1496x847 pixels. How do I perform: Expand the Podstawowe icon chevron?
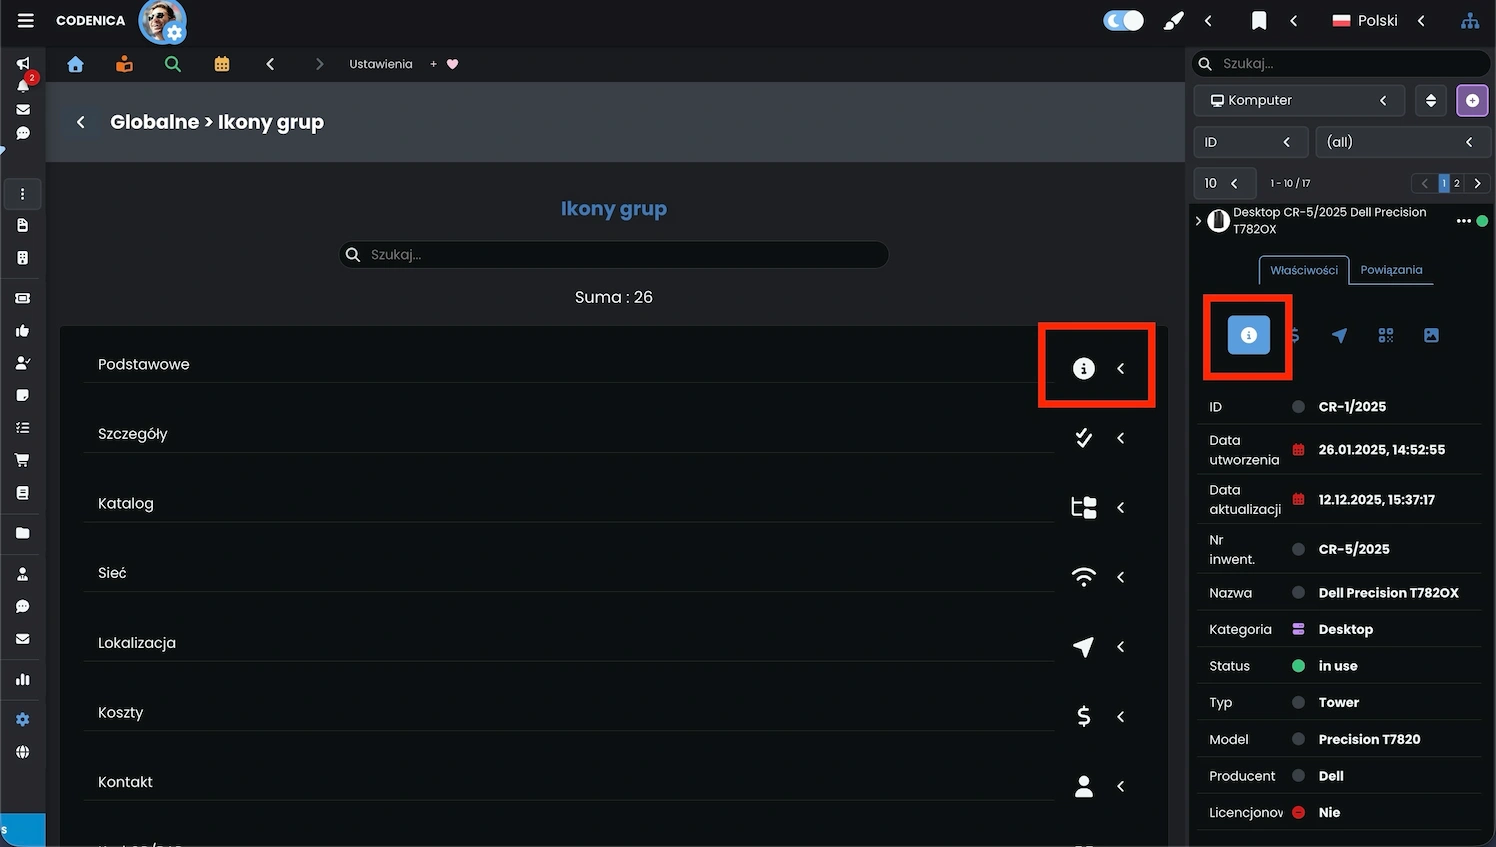(1120, 369)
